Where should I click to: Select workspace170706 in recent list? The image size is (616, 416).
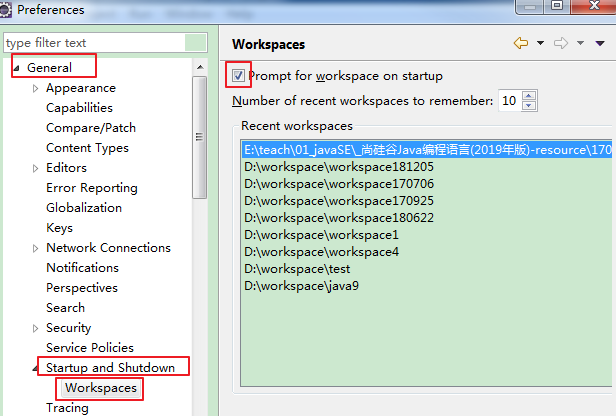pos(339,184)
